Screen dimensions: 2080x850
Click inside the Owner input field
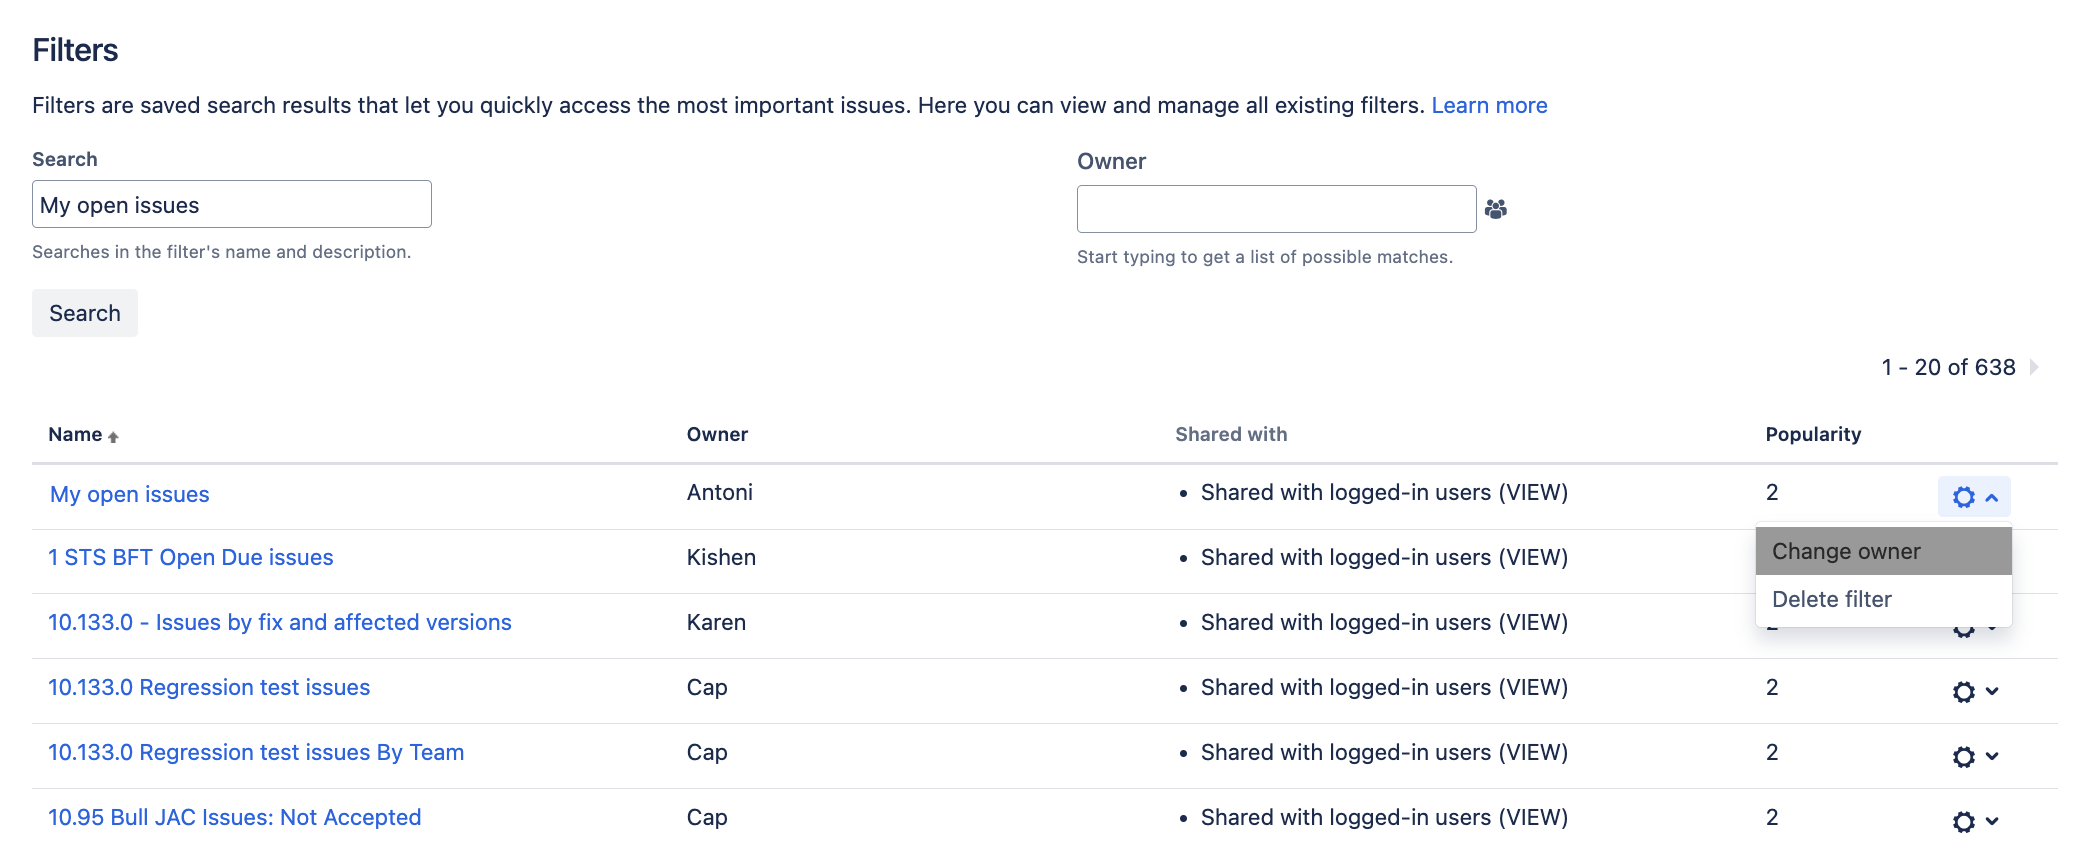[x=1275, y=208]
